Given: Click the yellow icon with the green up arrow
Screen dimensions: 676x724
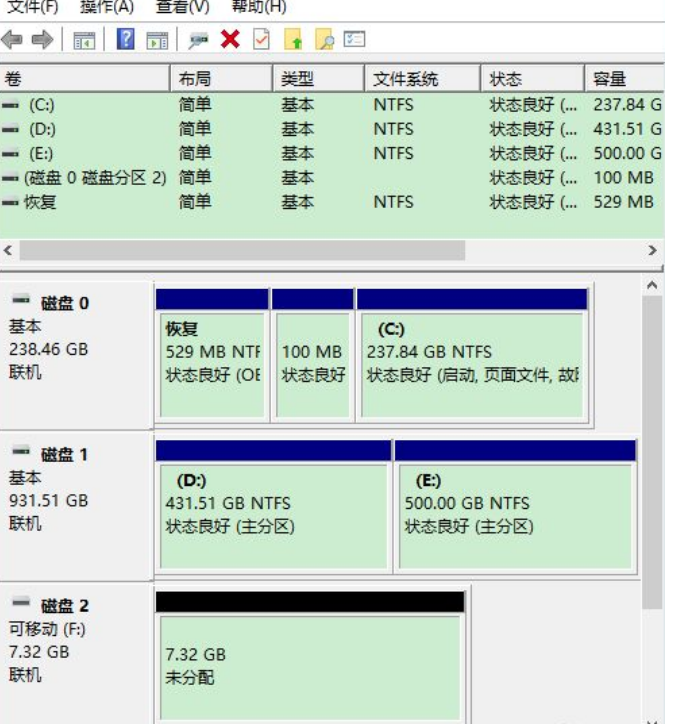Looking at the screenshot, I should tap(293, 39).
